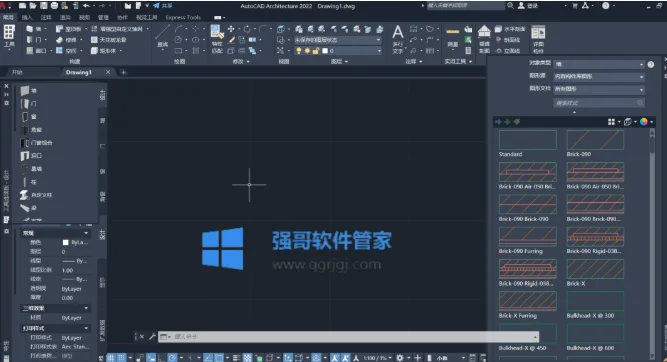Click the Save disk icon in quick access toolbar

coord(44,6)
